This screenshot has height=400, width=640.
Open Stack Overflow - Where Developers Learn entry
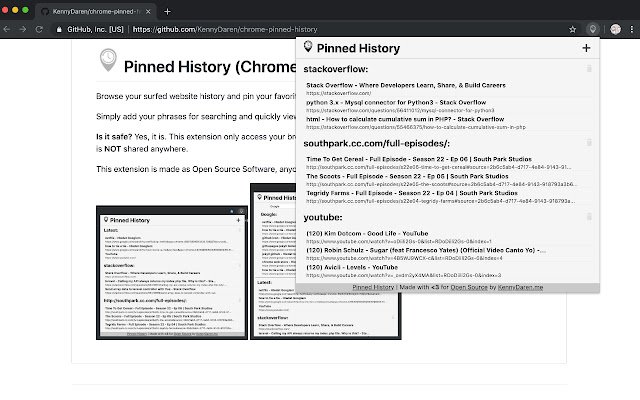(406, 85)
